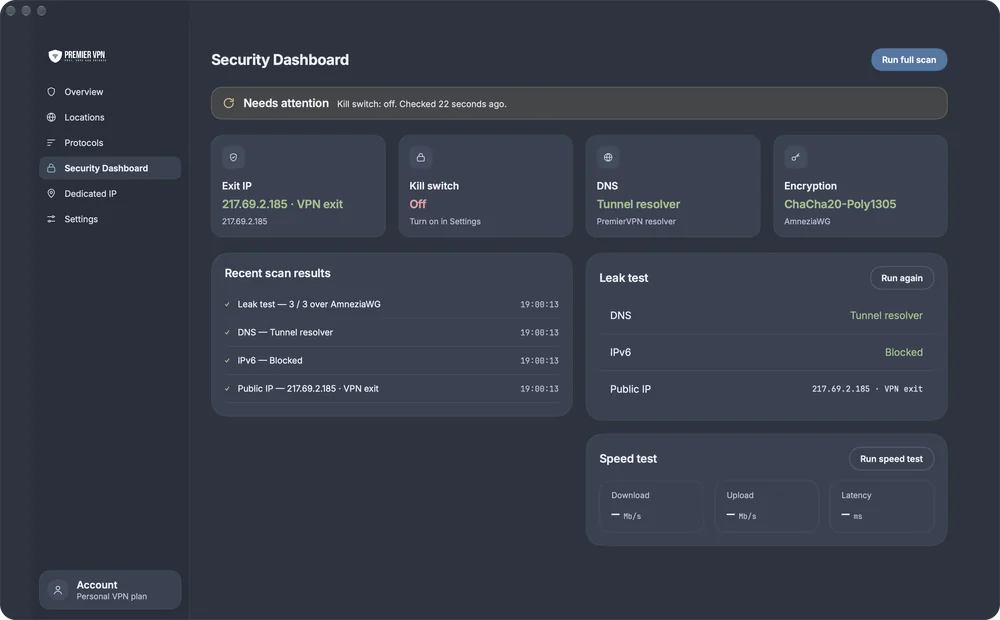The width and height of the screenshot is (1000, 620).
Task: Click the Dedicated IP pin icon
Action: click(51, 193)
